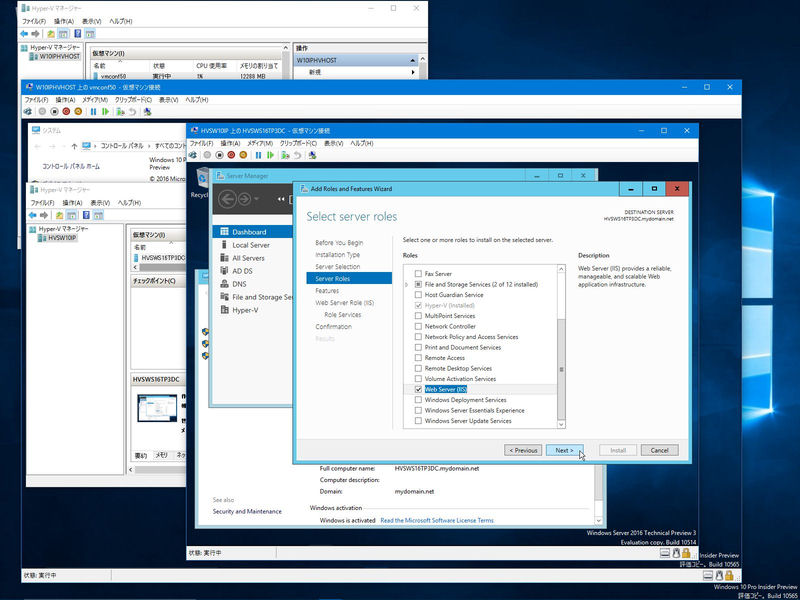The image size is (800, 600).
Task: Check Windows Server Update Services
Action: point(418,421)
